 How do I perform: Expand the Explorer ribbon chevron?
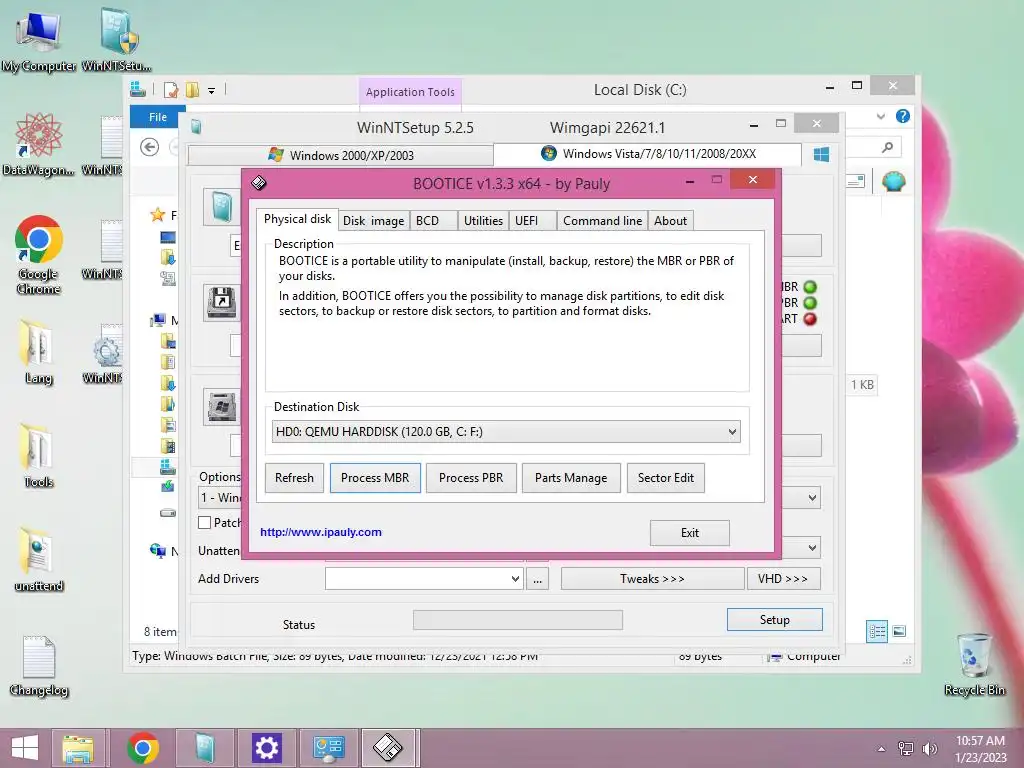[881, 116]
